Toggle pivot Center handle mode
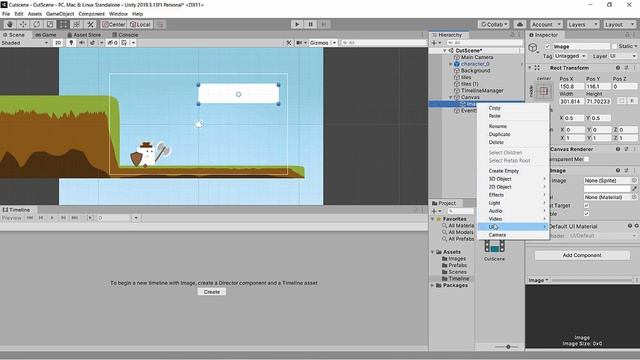This screenshot has width=640, height=360. tap(113, 24)
